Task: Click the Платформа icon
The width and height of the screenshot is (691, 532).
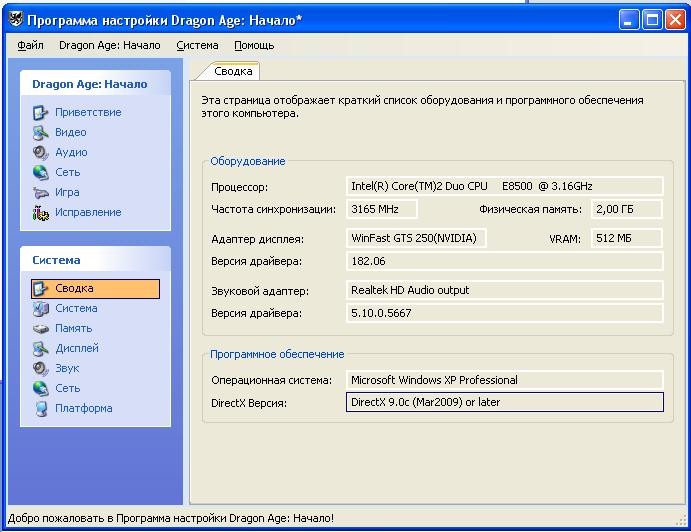Action: point(41,409)
